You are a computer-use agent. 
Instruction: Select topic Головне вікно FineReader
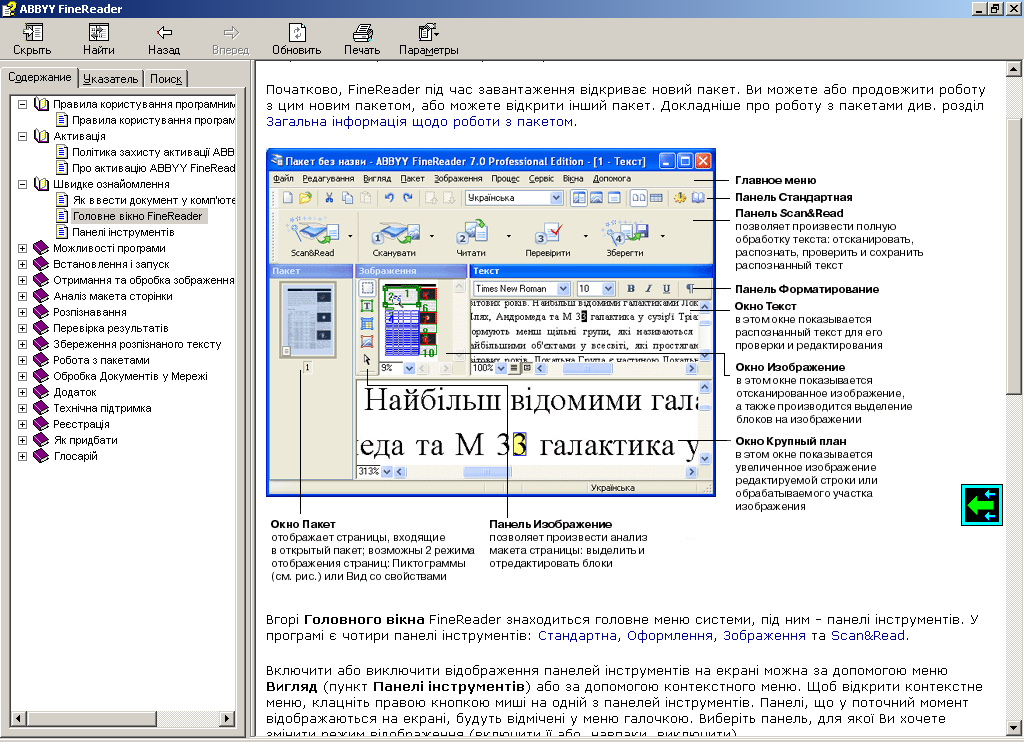click(138, 216)
